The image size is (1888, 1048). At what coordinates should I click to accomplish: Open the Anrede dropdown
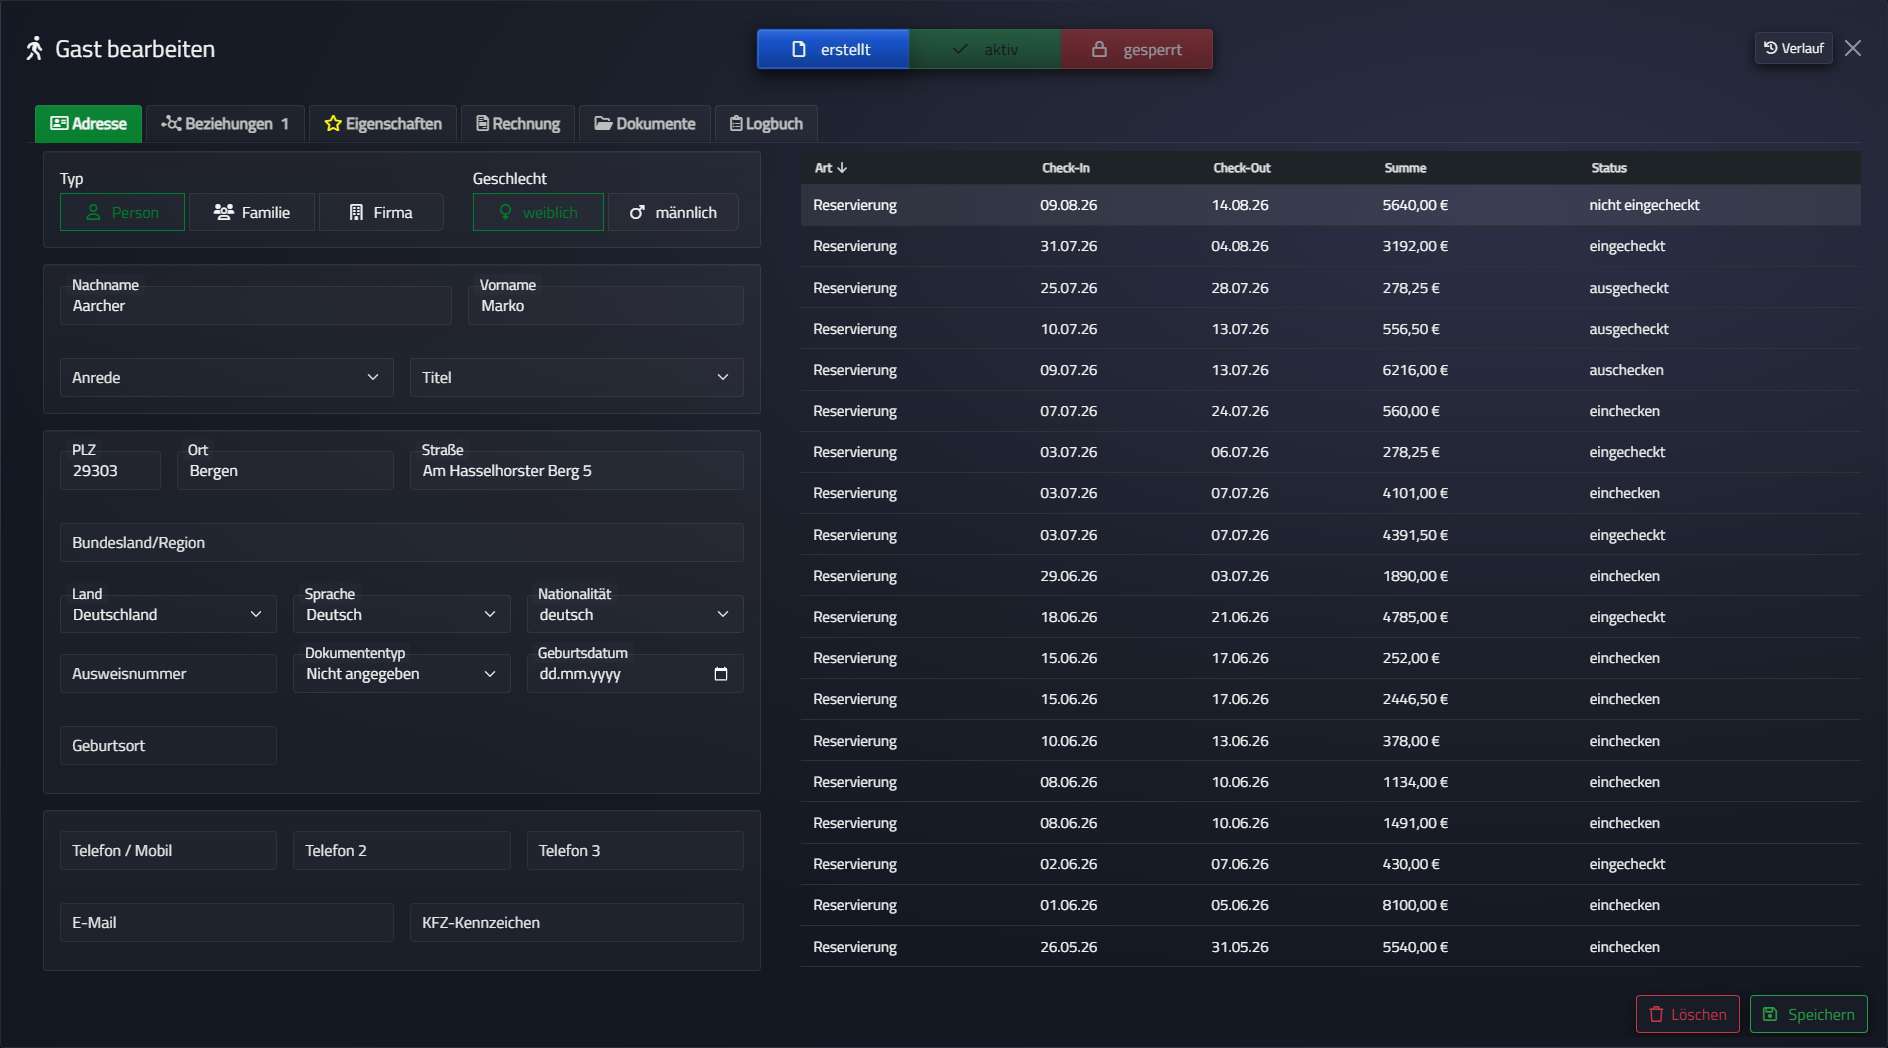coord(227,377)
